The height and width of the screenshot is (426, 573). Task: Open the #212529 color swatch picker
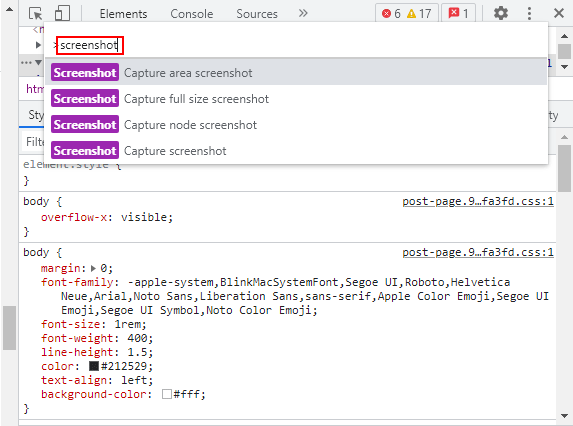[94, 366]
